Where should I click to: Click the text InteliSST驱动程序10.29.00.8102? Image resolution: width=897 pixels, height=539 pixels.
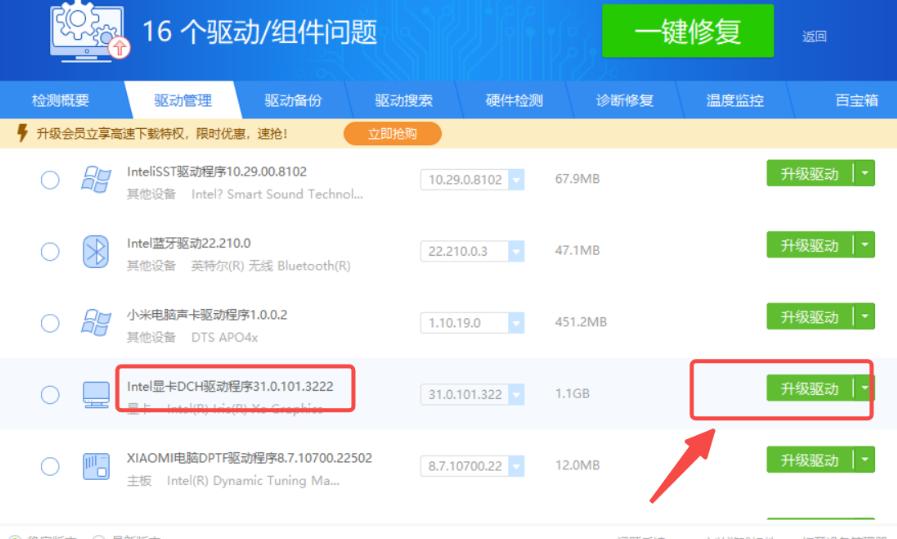point(217,172)
